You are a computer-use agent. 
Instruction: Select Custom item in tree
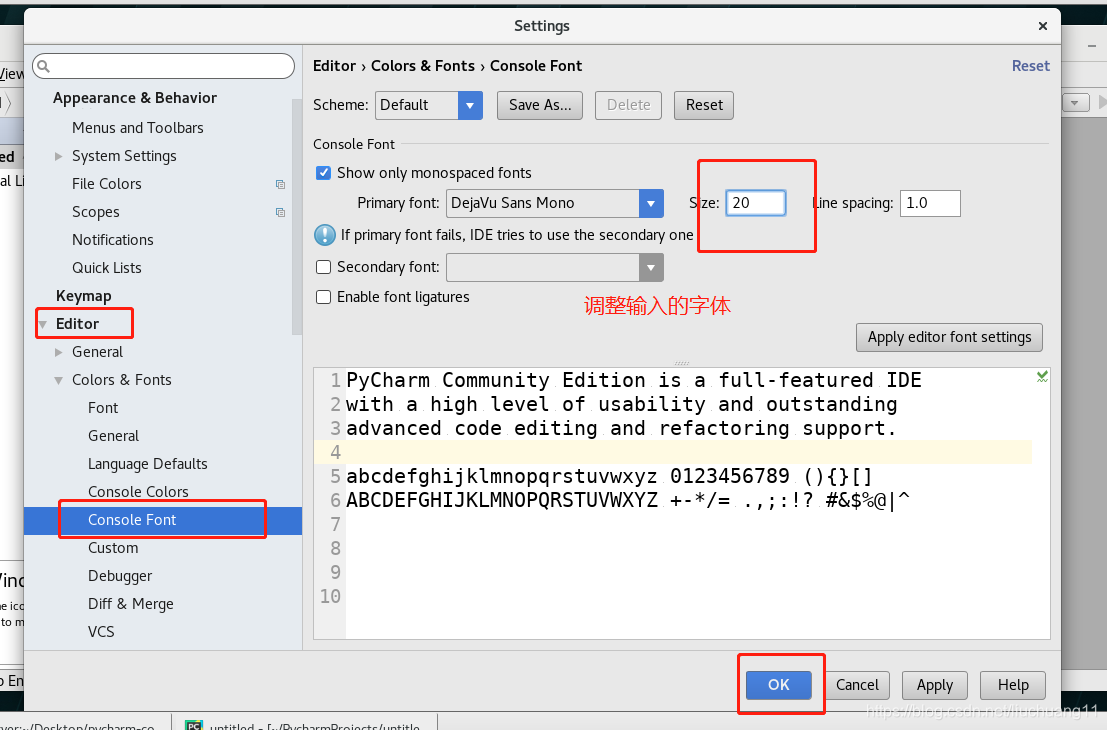click(x=113, y=549)
